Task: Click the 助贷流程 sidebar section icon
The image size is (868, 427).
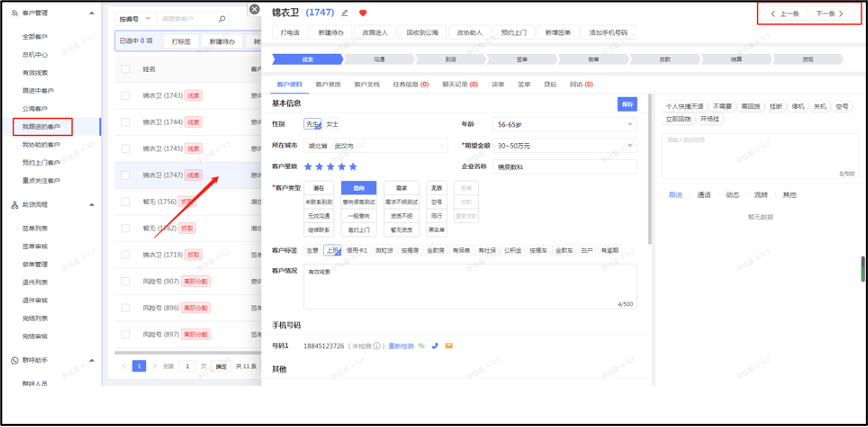Action: [x=15, y=205]
